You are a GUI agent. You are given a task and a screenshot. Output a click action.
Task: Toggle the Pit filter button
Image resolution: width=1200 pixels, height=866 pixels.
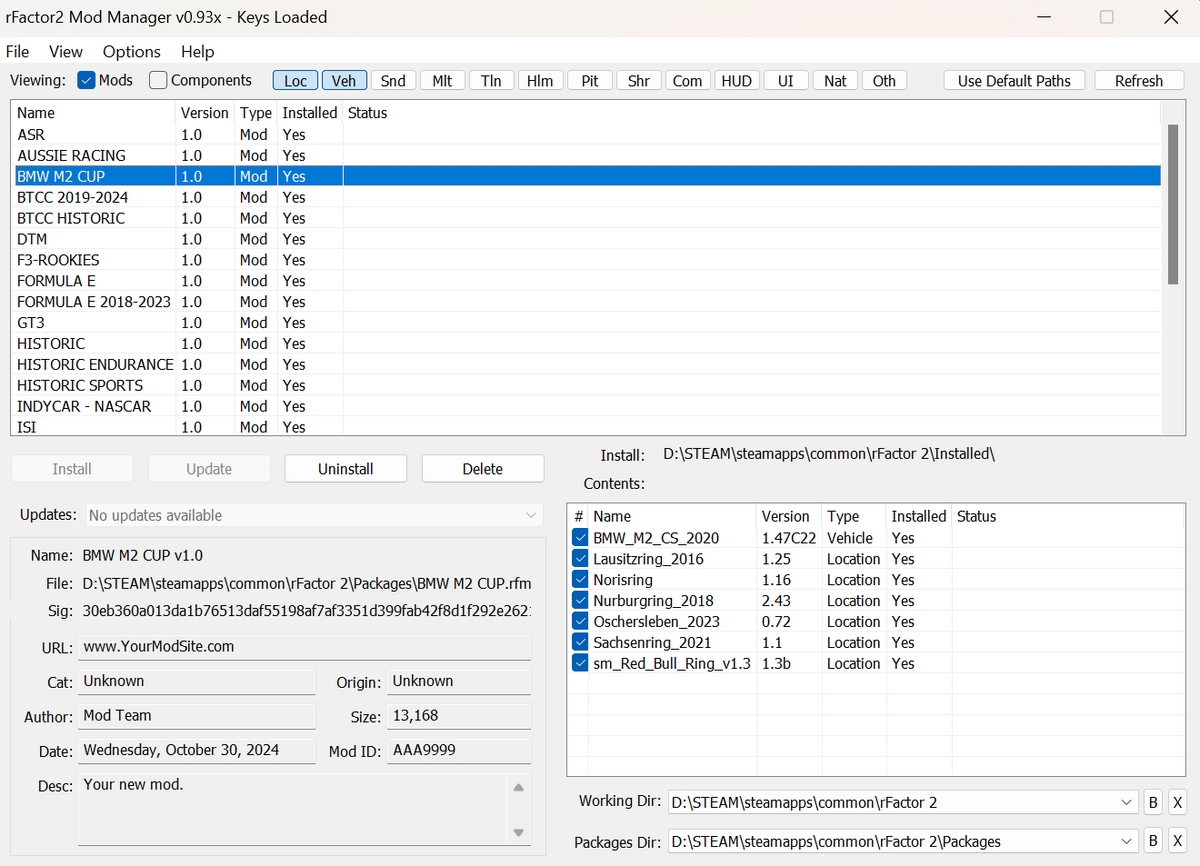(x=590, y=81)
